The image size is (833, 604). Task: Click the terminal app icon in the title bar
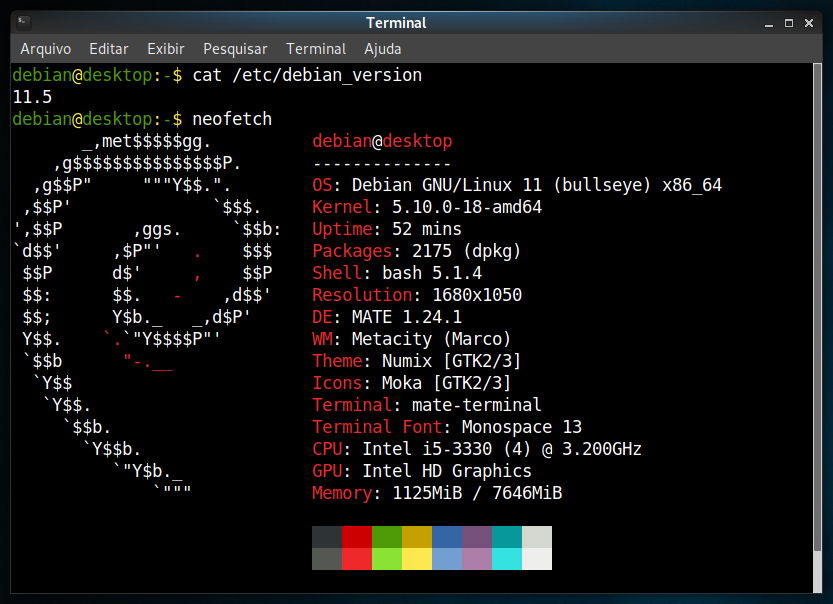[23, 22]
